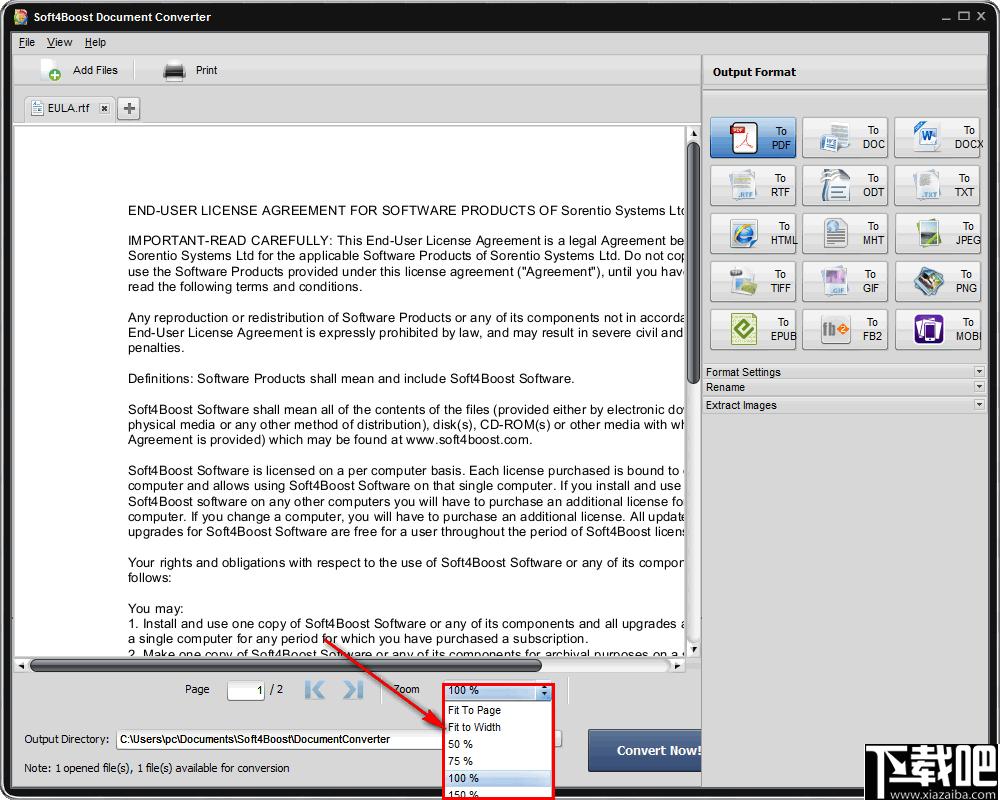Screen dimensions: 1000x800
Task: Select the To DOCX output format
Action: pos(938,138)
